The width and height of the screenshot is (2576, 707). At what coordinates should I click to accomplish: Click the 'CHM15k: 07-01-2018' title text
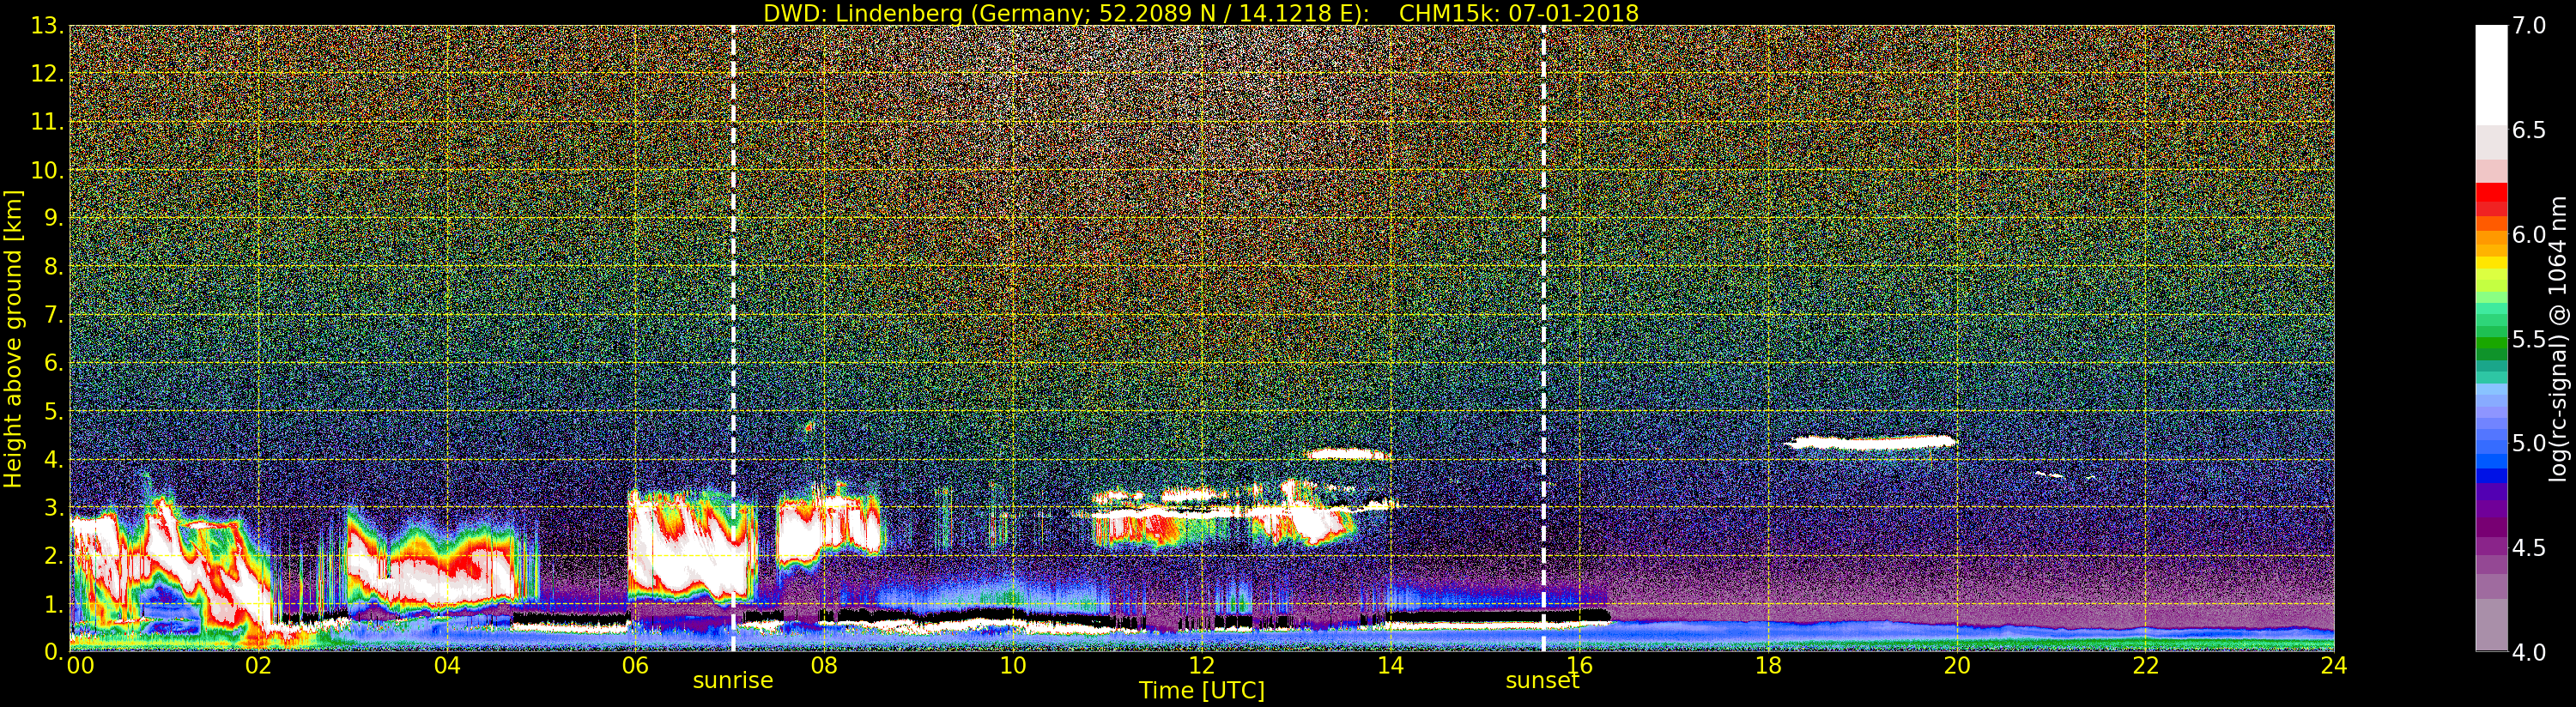coord(1518,13)
